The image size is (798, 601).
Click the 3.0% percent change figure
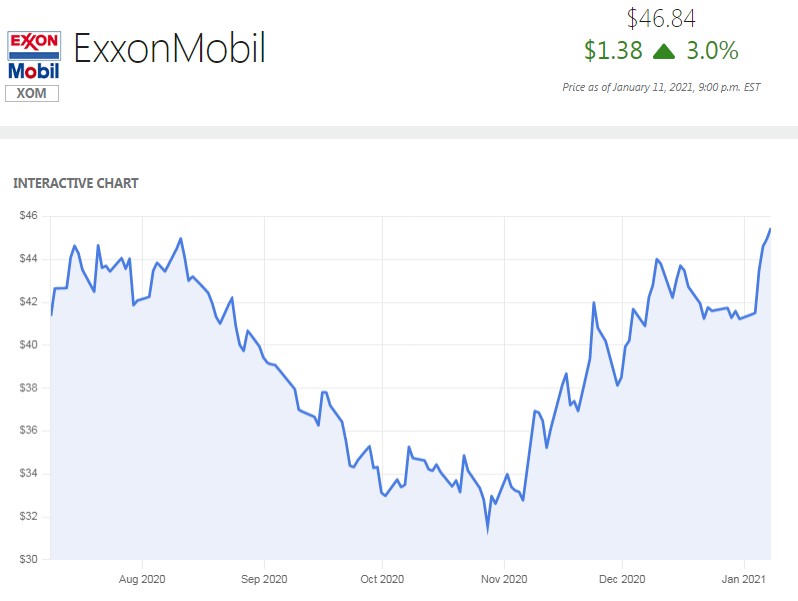(x=711, y=50)
